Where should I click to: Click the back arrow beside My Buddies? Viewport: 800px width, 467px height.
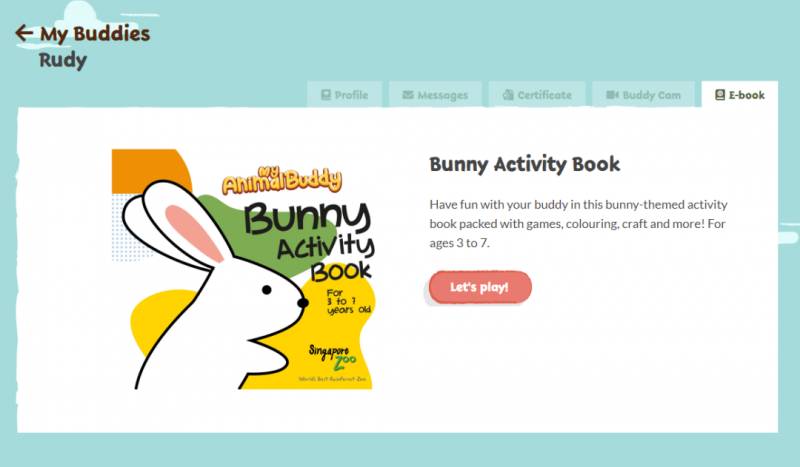click(x=23, y=33)
